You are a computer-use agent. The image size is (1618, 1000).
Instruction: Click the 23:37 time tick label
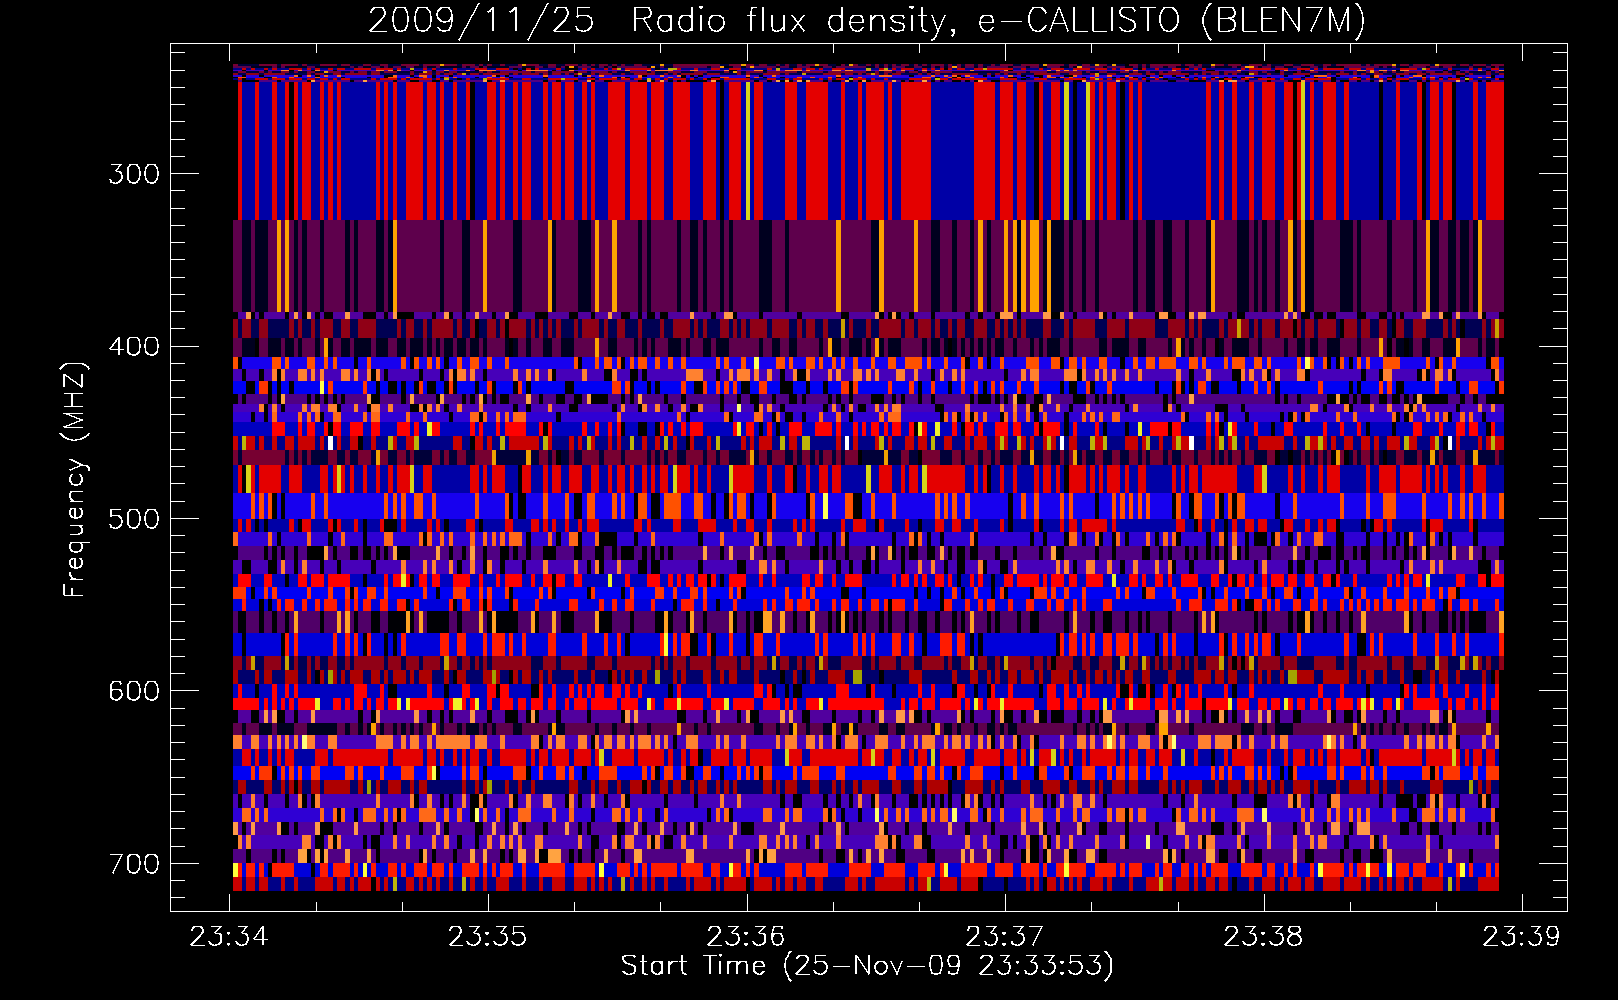coord(1005,936)
